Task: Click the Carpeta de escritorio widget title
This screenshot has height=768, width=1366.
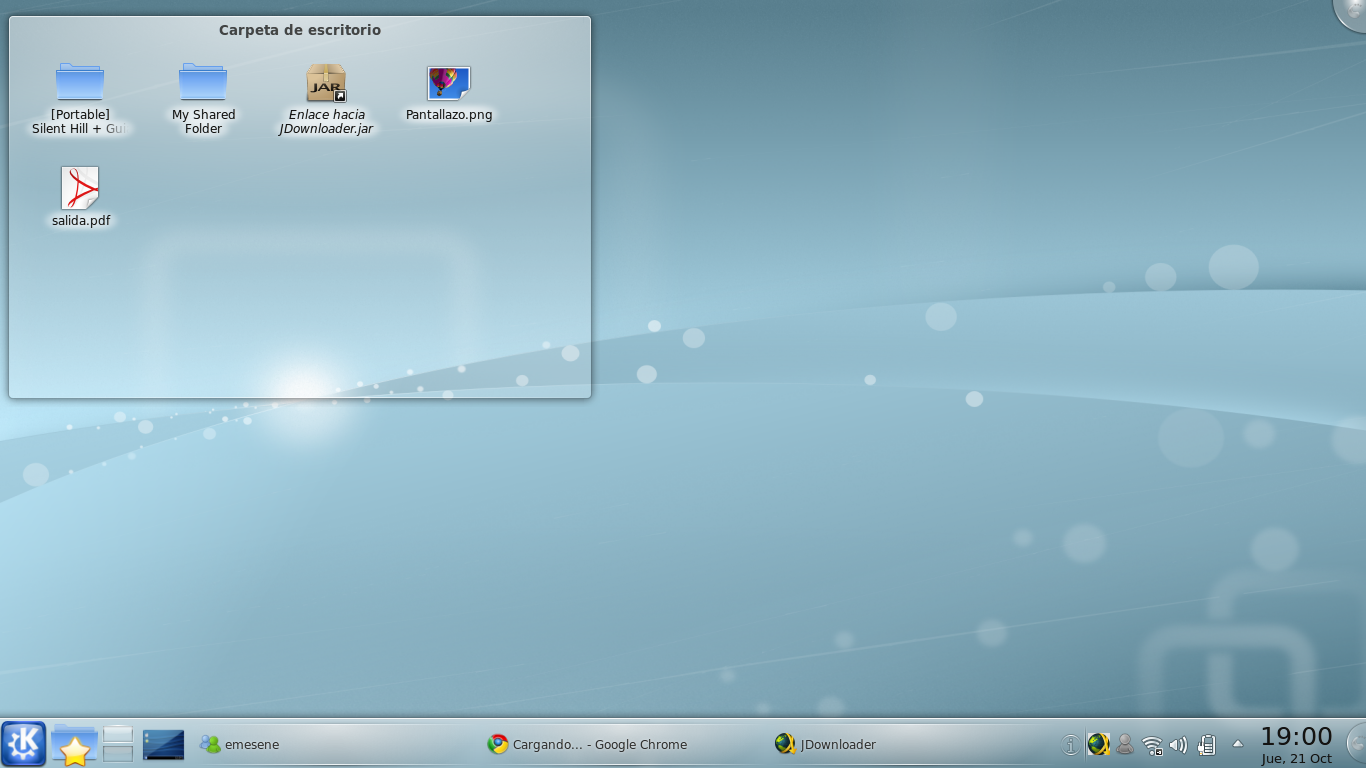Action: (300, 30)
